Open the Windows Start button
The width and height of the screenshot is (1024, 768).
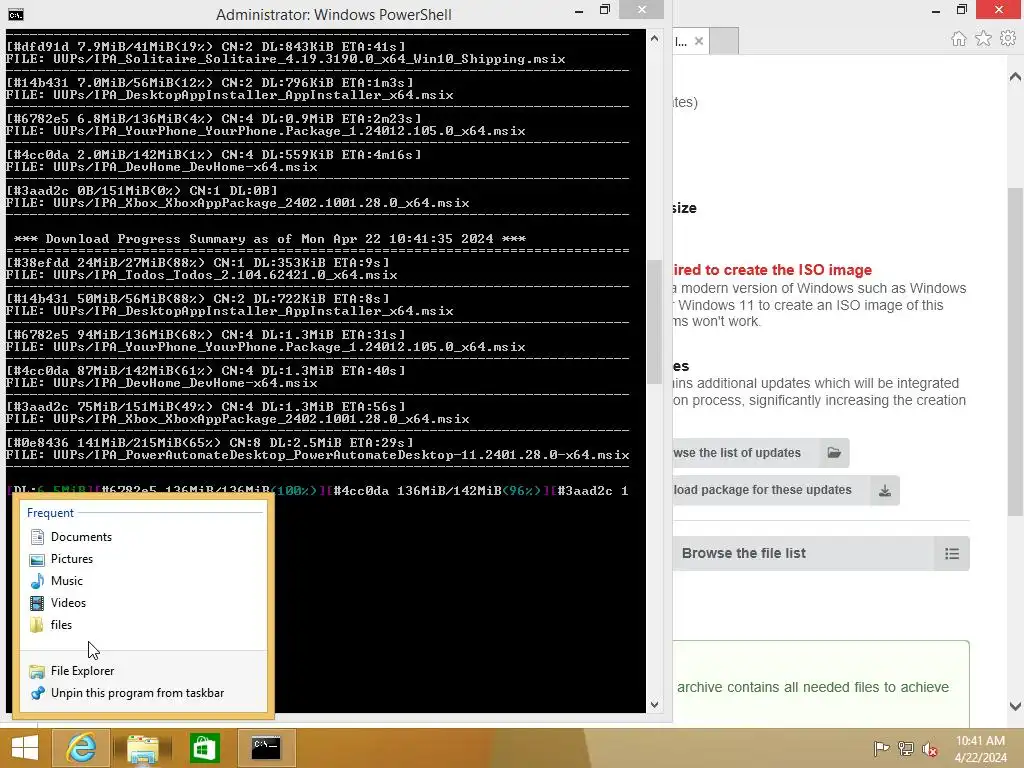[25, 748]
